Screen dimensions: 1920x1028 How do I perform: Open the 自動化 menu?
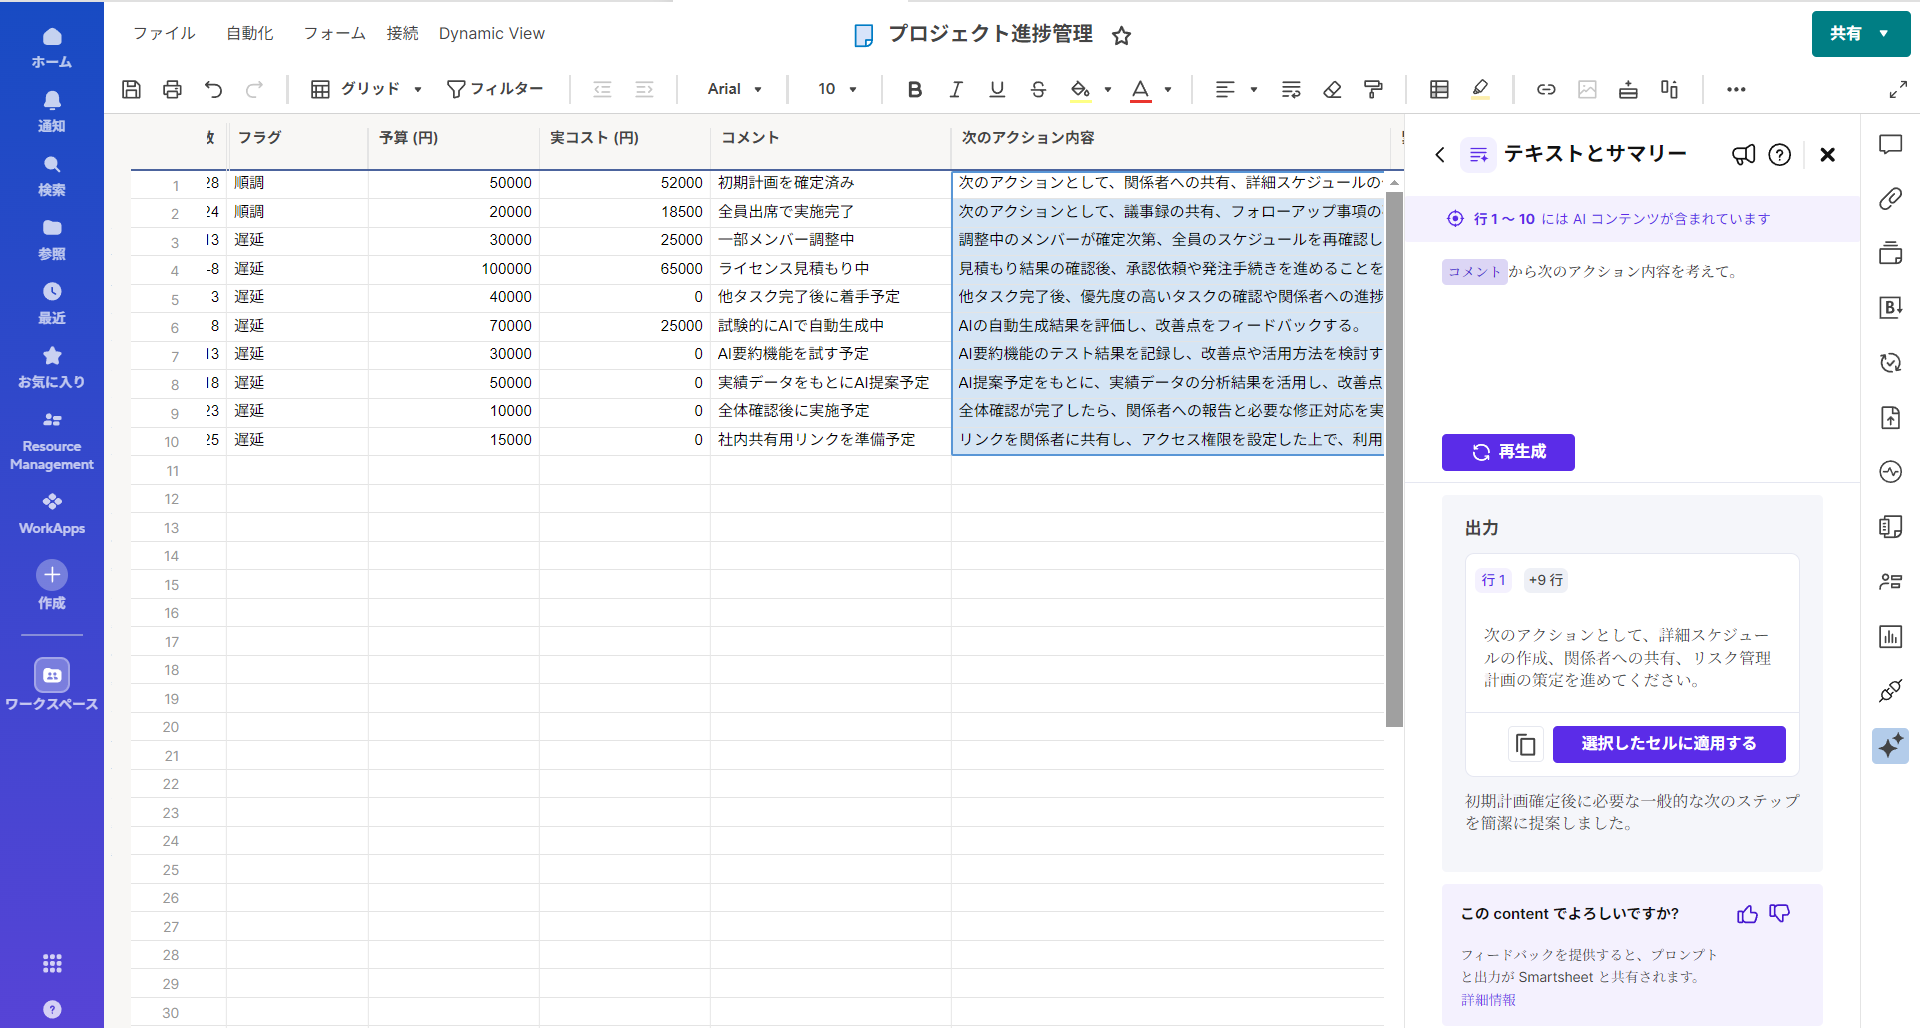point(249,33)
